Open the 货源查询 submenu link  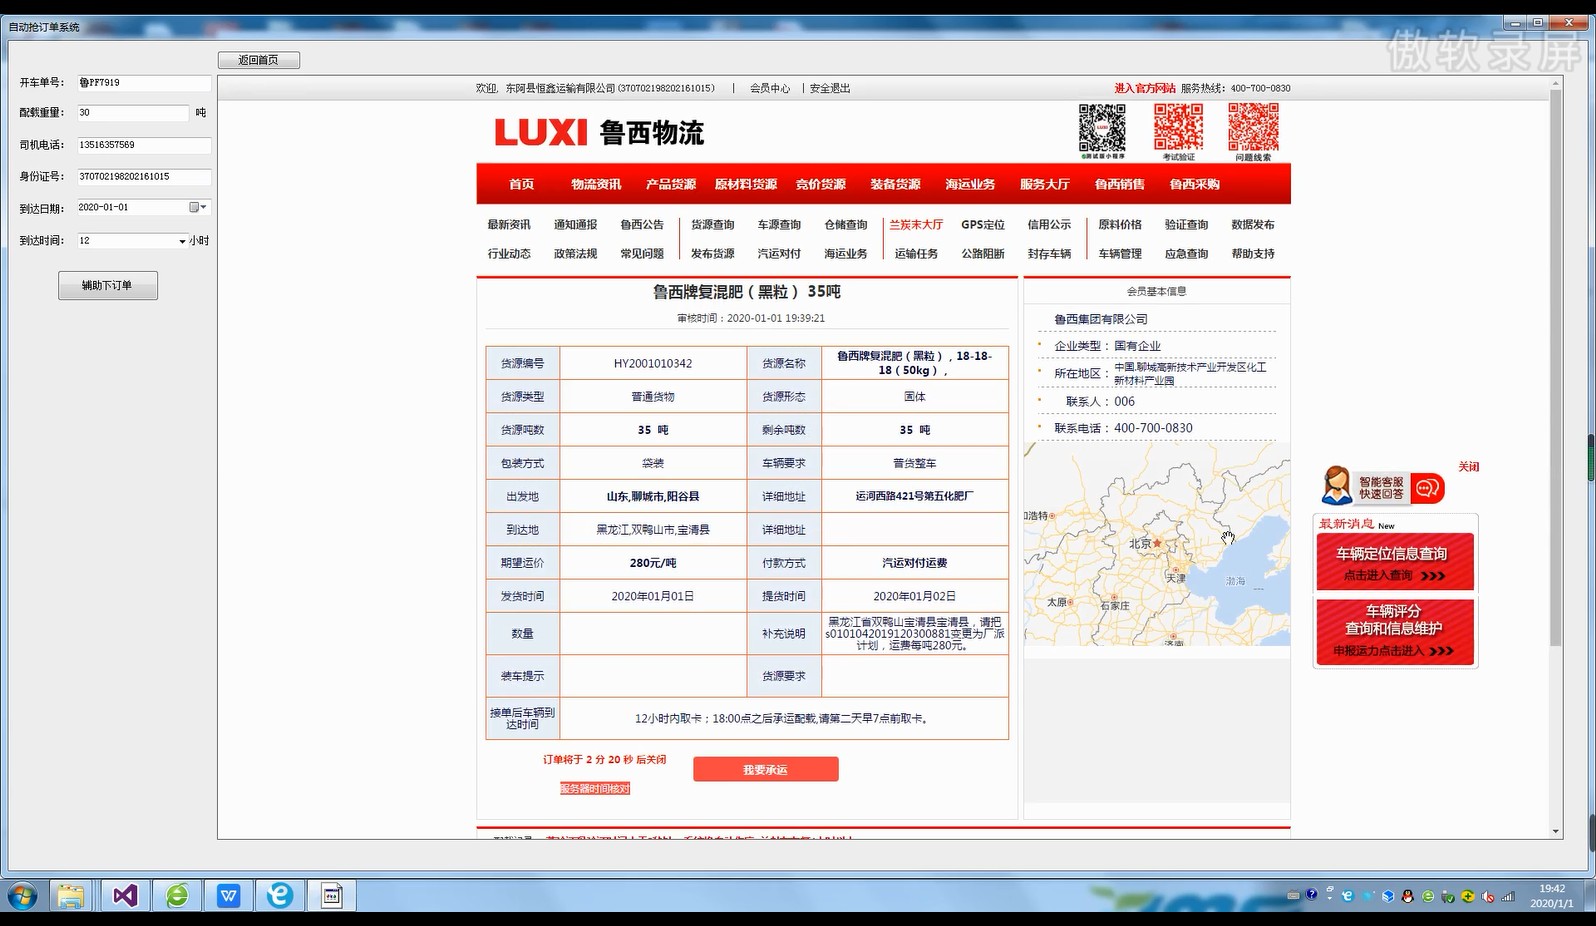point(713,225)
